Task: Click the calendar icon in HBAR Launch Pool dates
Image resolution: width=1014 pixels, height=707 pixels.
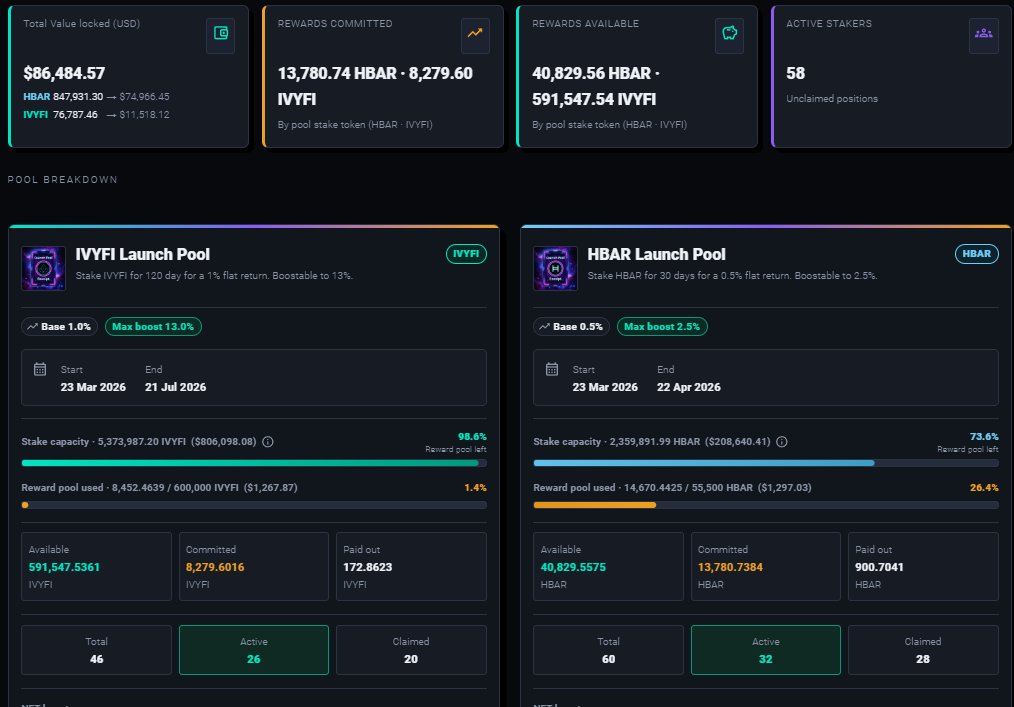Action: point(552,369)
